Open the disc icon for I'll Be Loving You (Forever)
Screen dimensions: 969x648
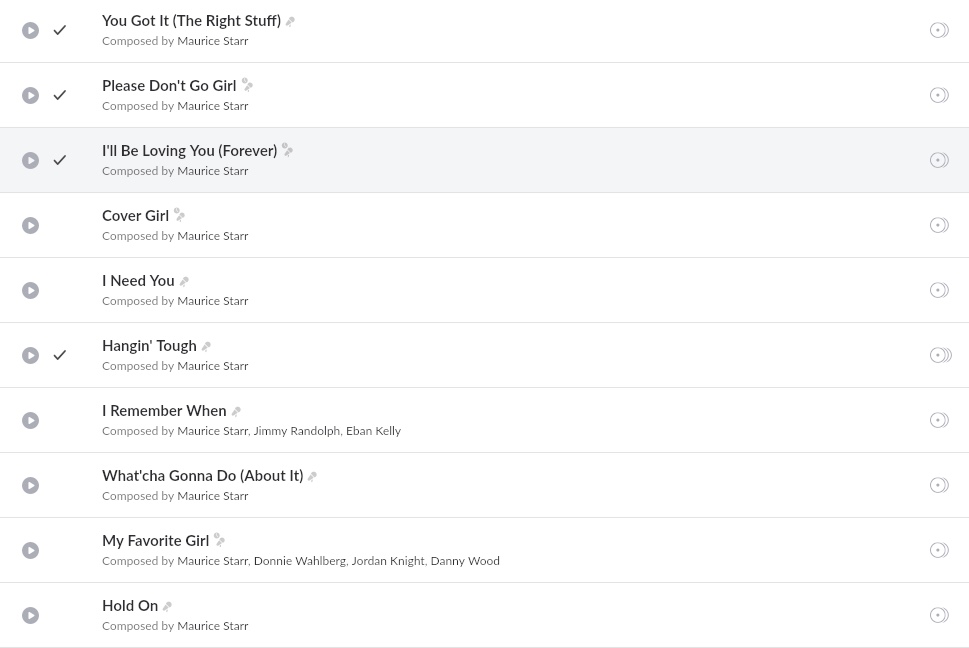pos(939,160)
